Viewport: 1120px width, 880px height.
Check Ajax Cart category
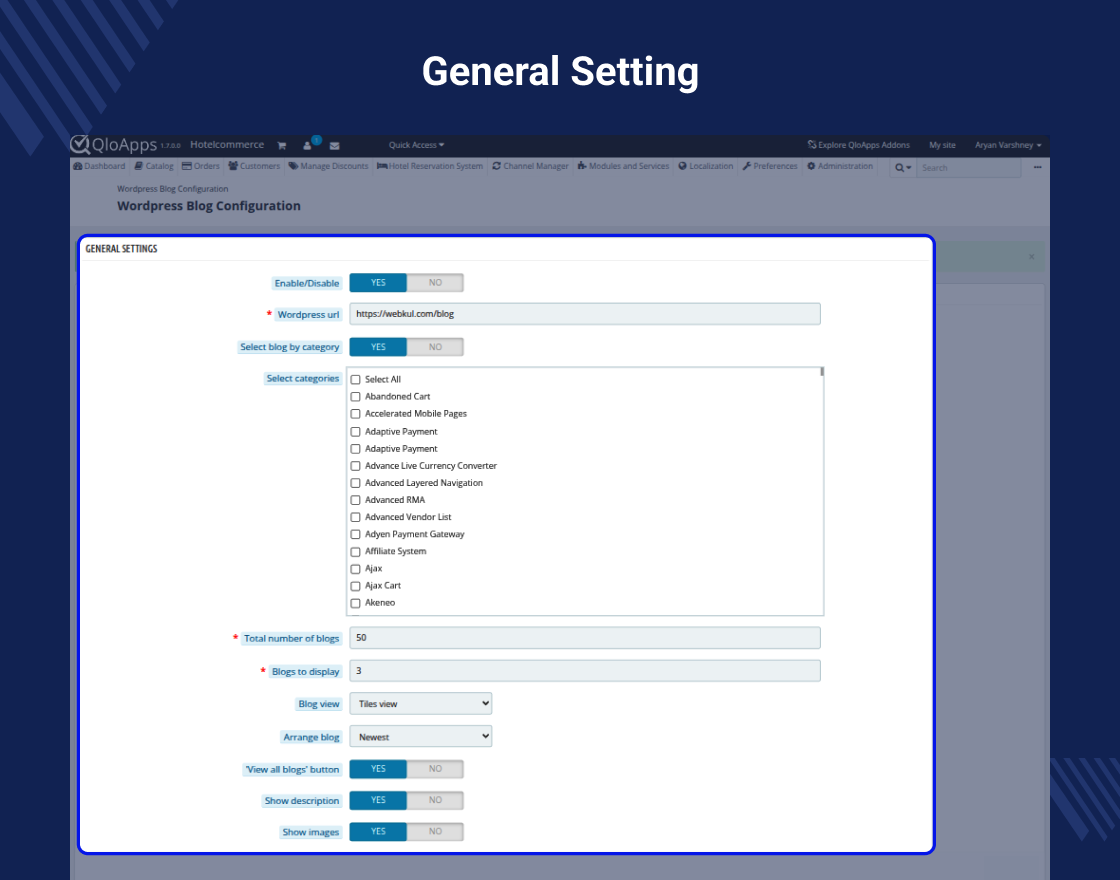(x=355, y=586)
